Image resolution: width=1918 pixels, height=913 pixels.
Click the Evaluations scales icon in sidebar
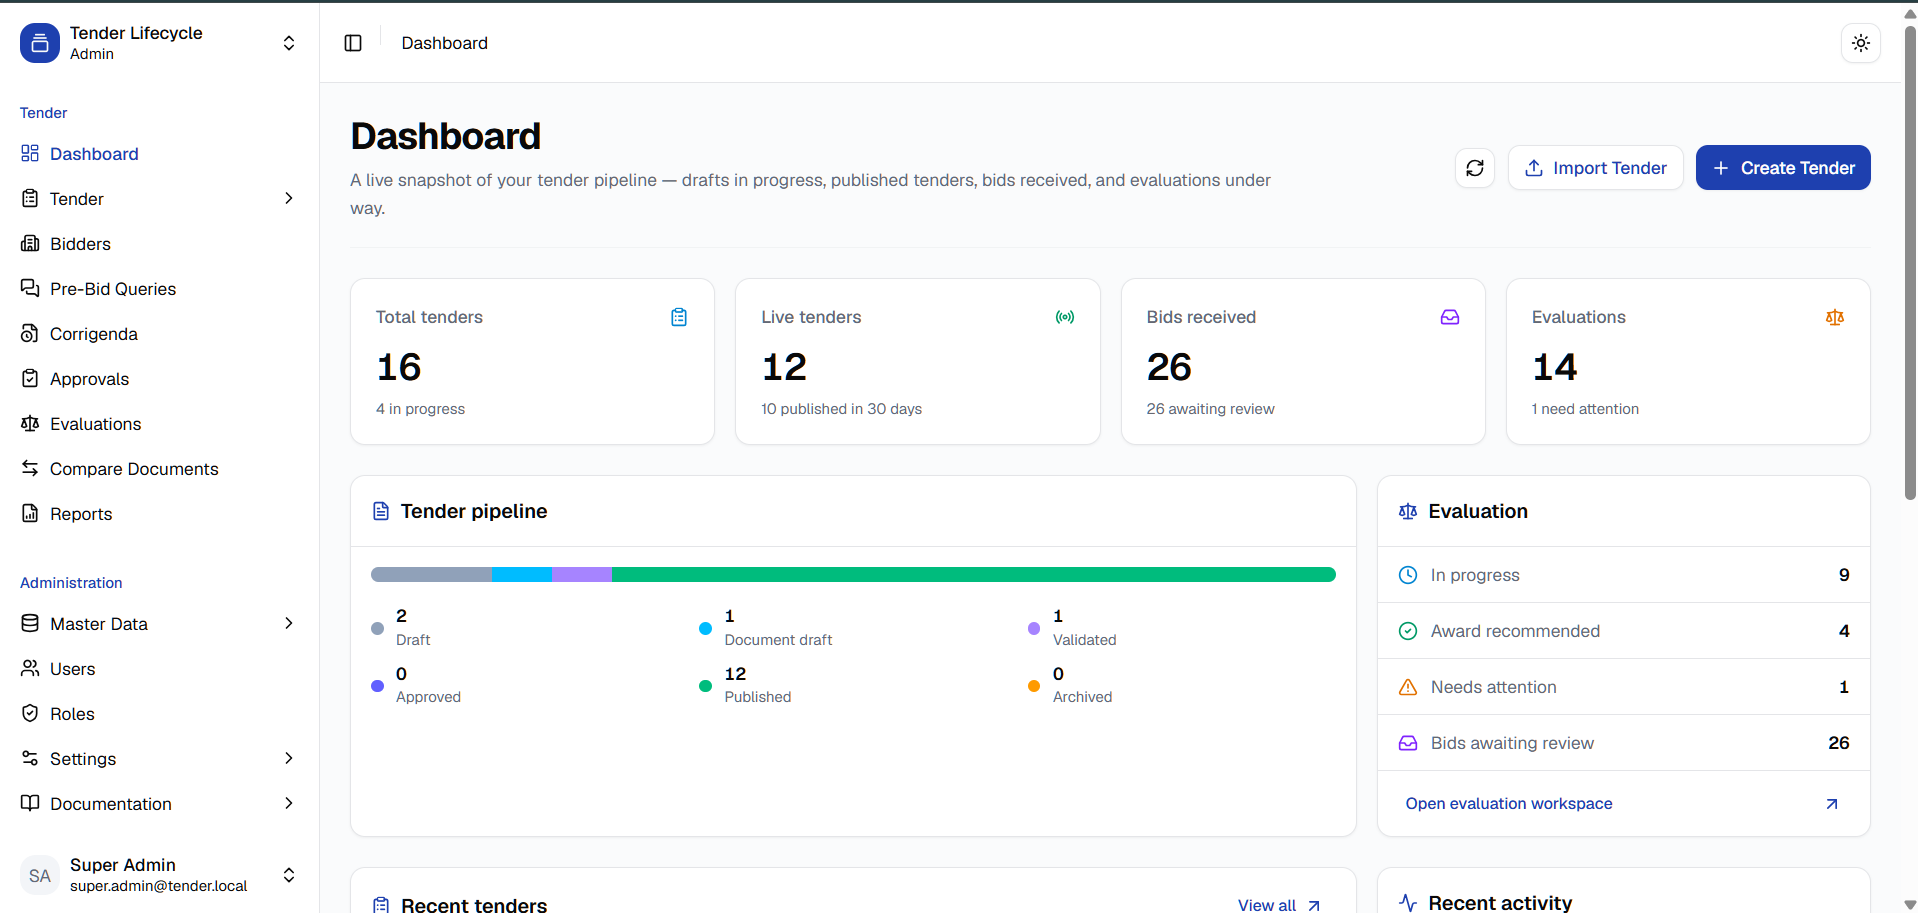(x=30, y=423)
